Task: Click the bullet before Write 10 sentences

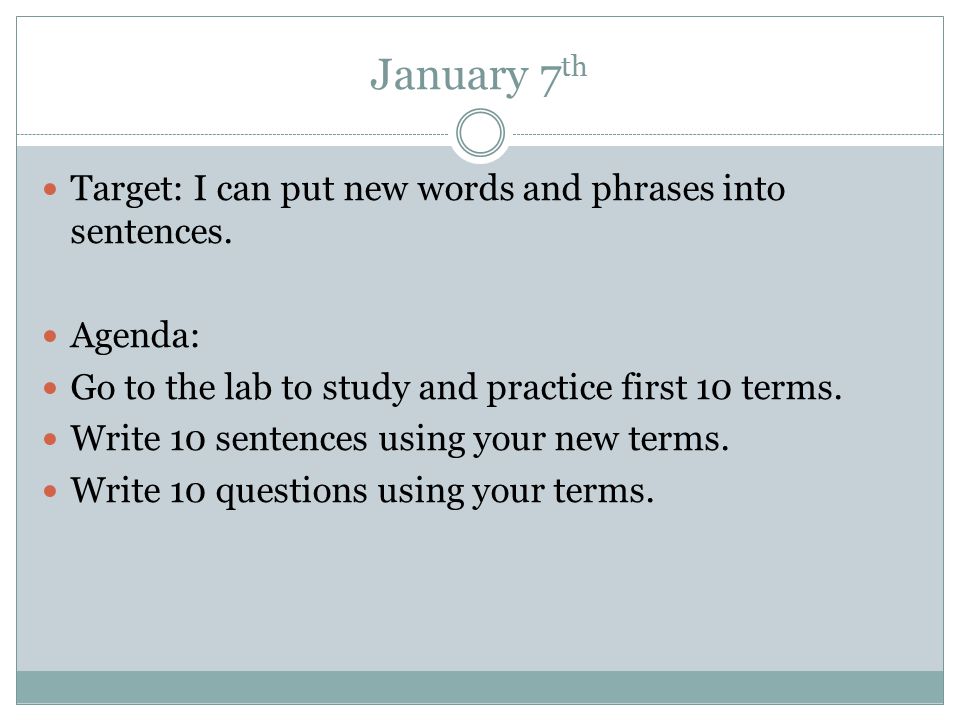Action: tap(50, 439)
